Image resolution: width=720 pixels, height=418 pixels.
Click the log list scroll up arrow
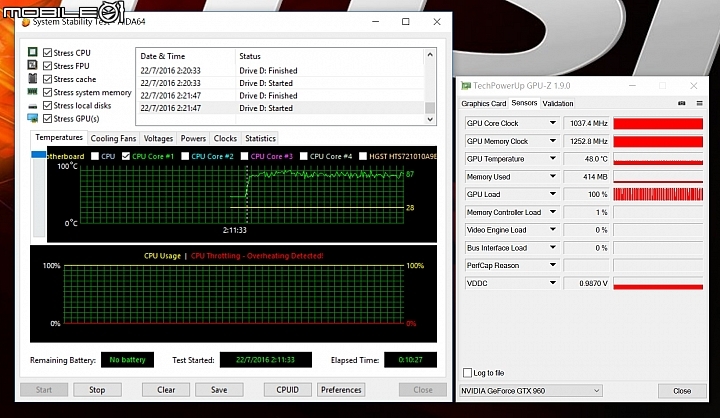click(430, 55)
